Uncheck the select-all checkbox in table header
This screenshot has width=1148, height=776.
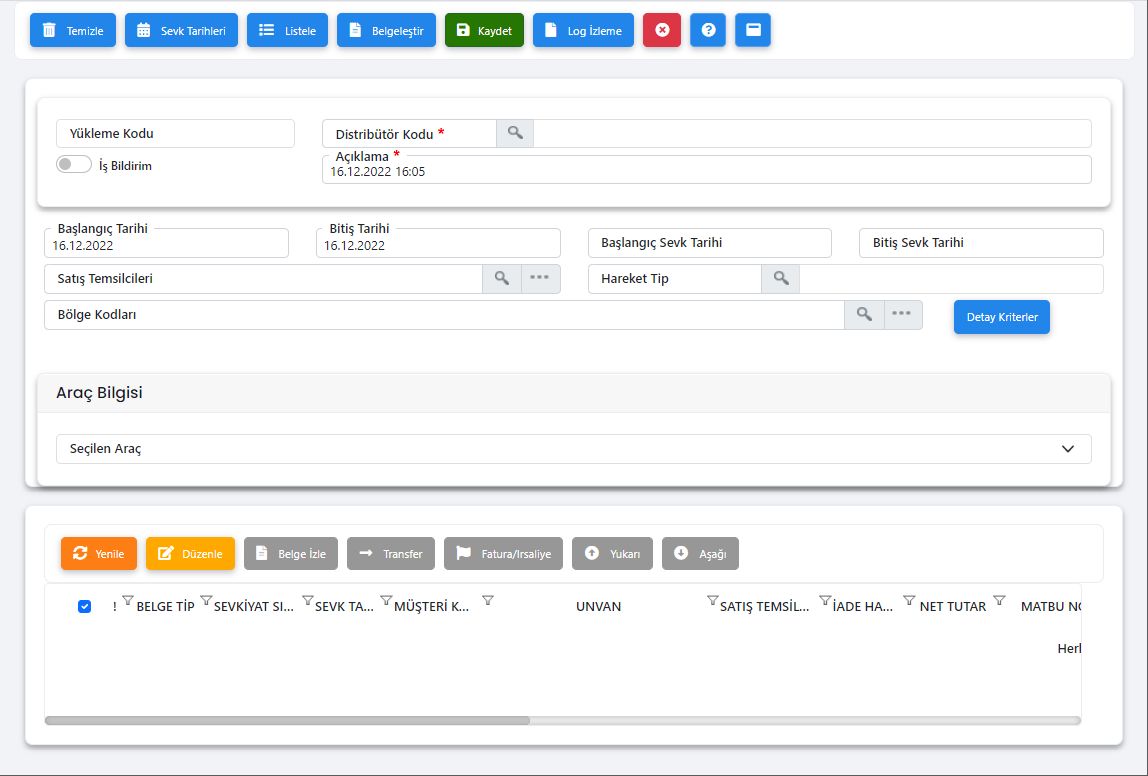click(x=85, y=606)
